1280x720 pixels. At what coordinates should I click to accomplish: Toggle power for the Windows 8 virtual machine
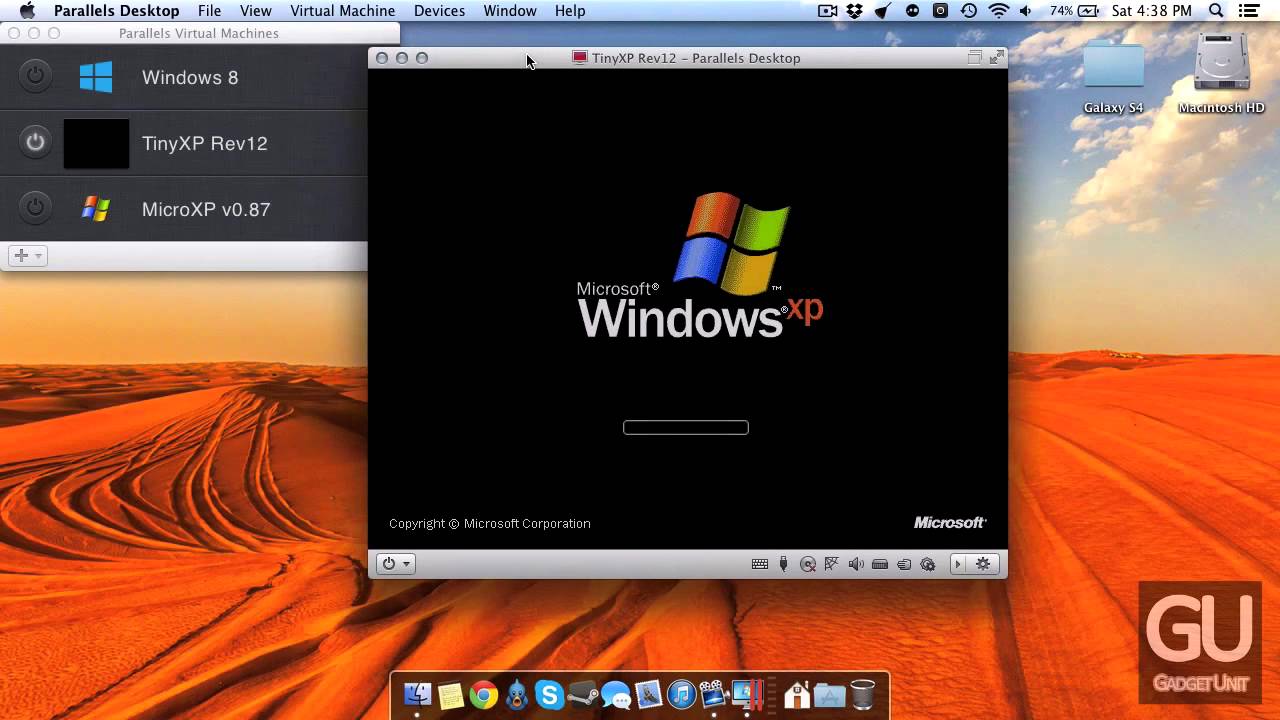point(35,76)
